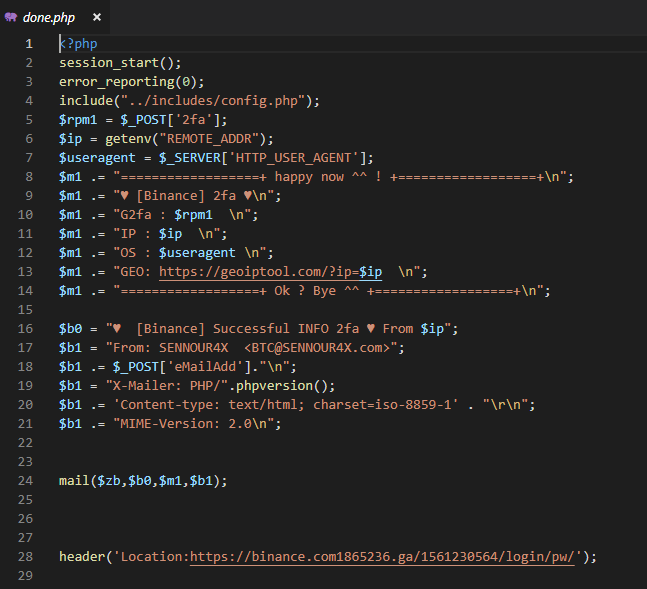The height and width of the screenshot is (589, 647).
Task: Open the binance.com1865236.ga Location link
Action: pyautogui.click(x=382, y=556)
